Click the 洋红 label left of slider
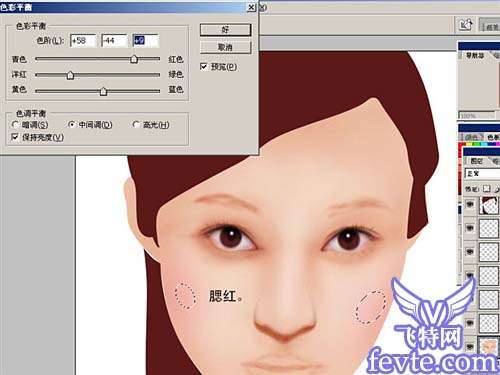 (x=19, y=74)
